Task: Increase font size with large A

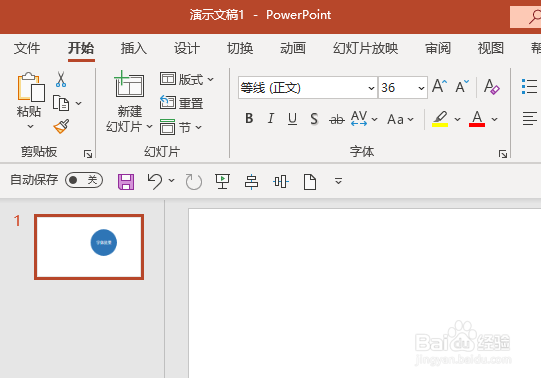Action: 439,86
